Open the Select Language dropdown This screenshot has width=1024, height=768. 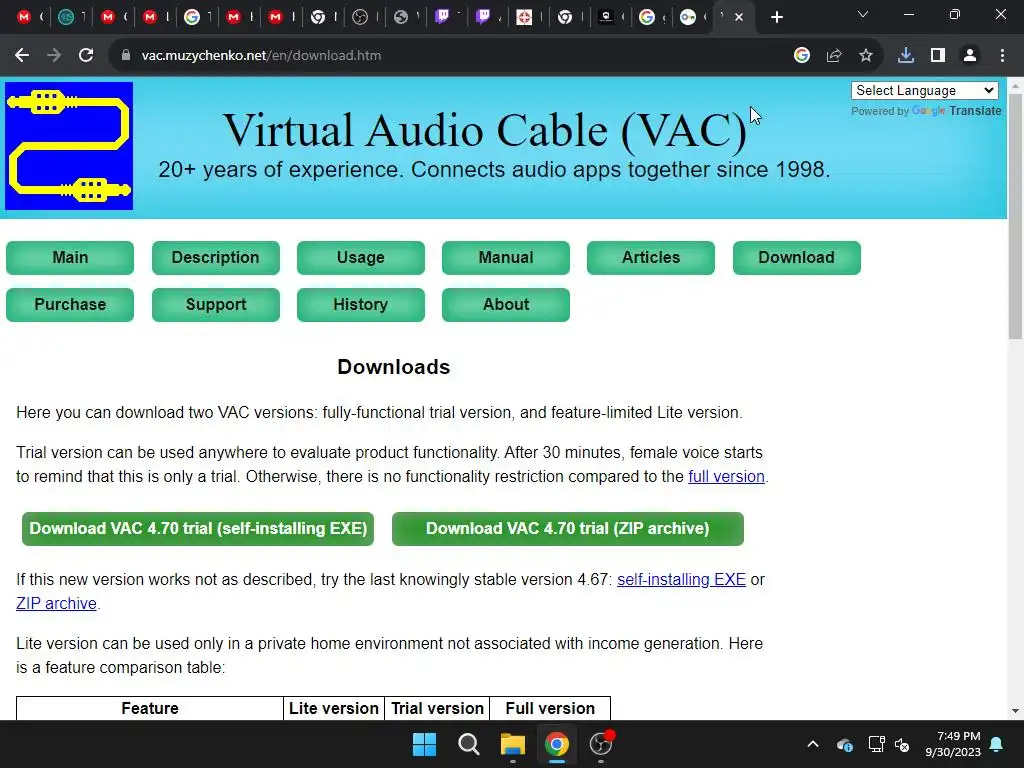[924, 91]
